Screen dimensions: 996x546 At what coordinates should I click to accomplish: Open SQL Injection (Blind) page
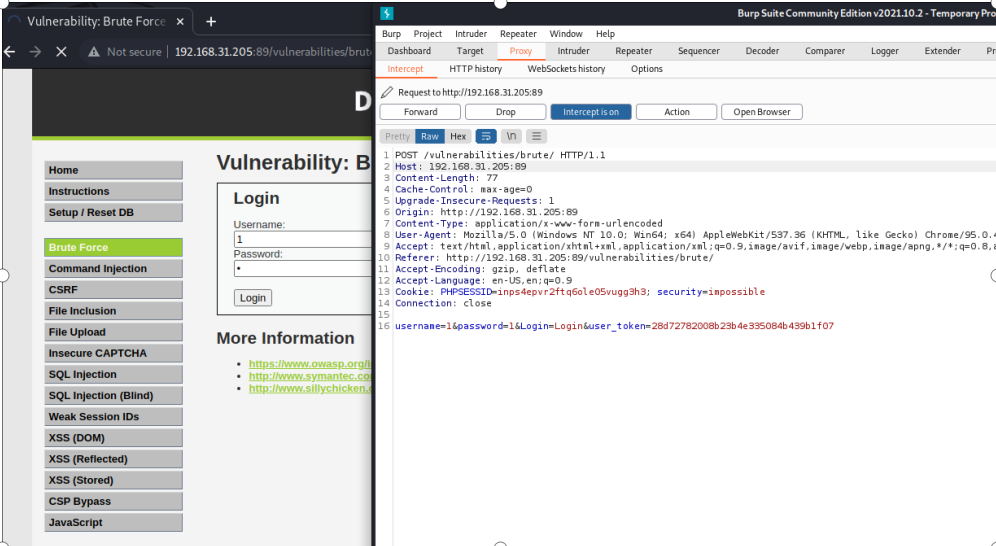click(114, 396)
